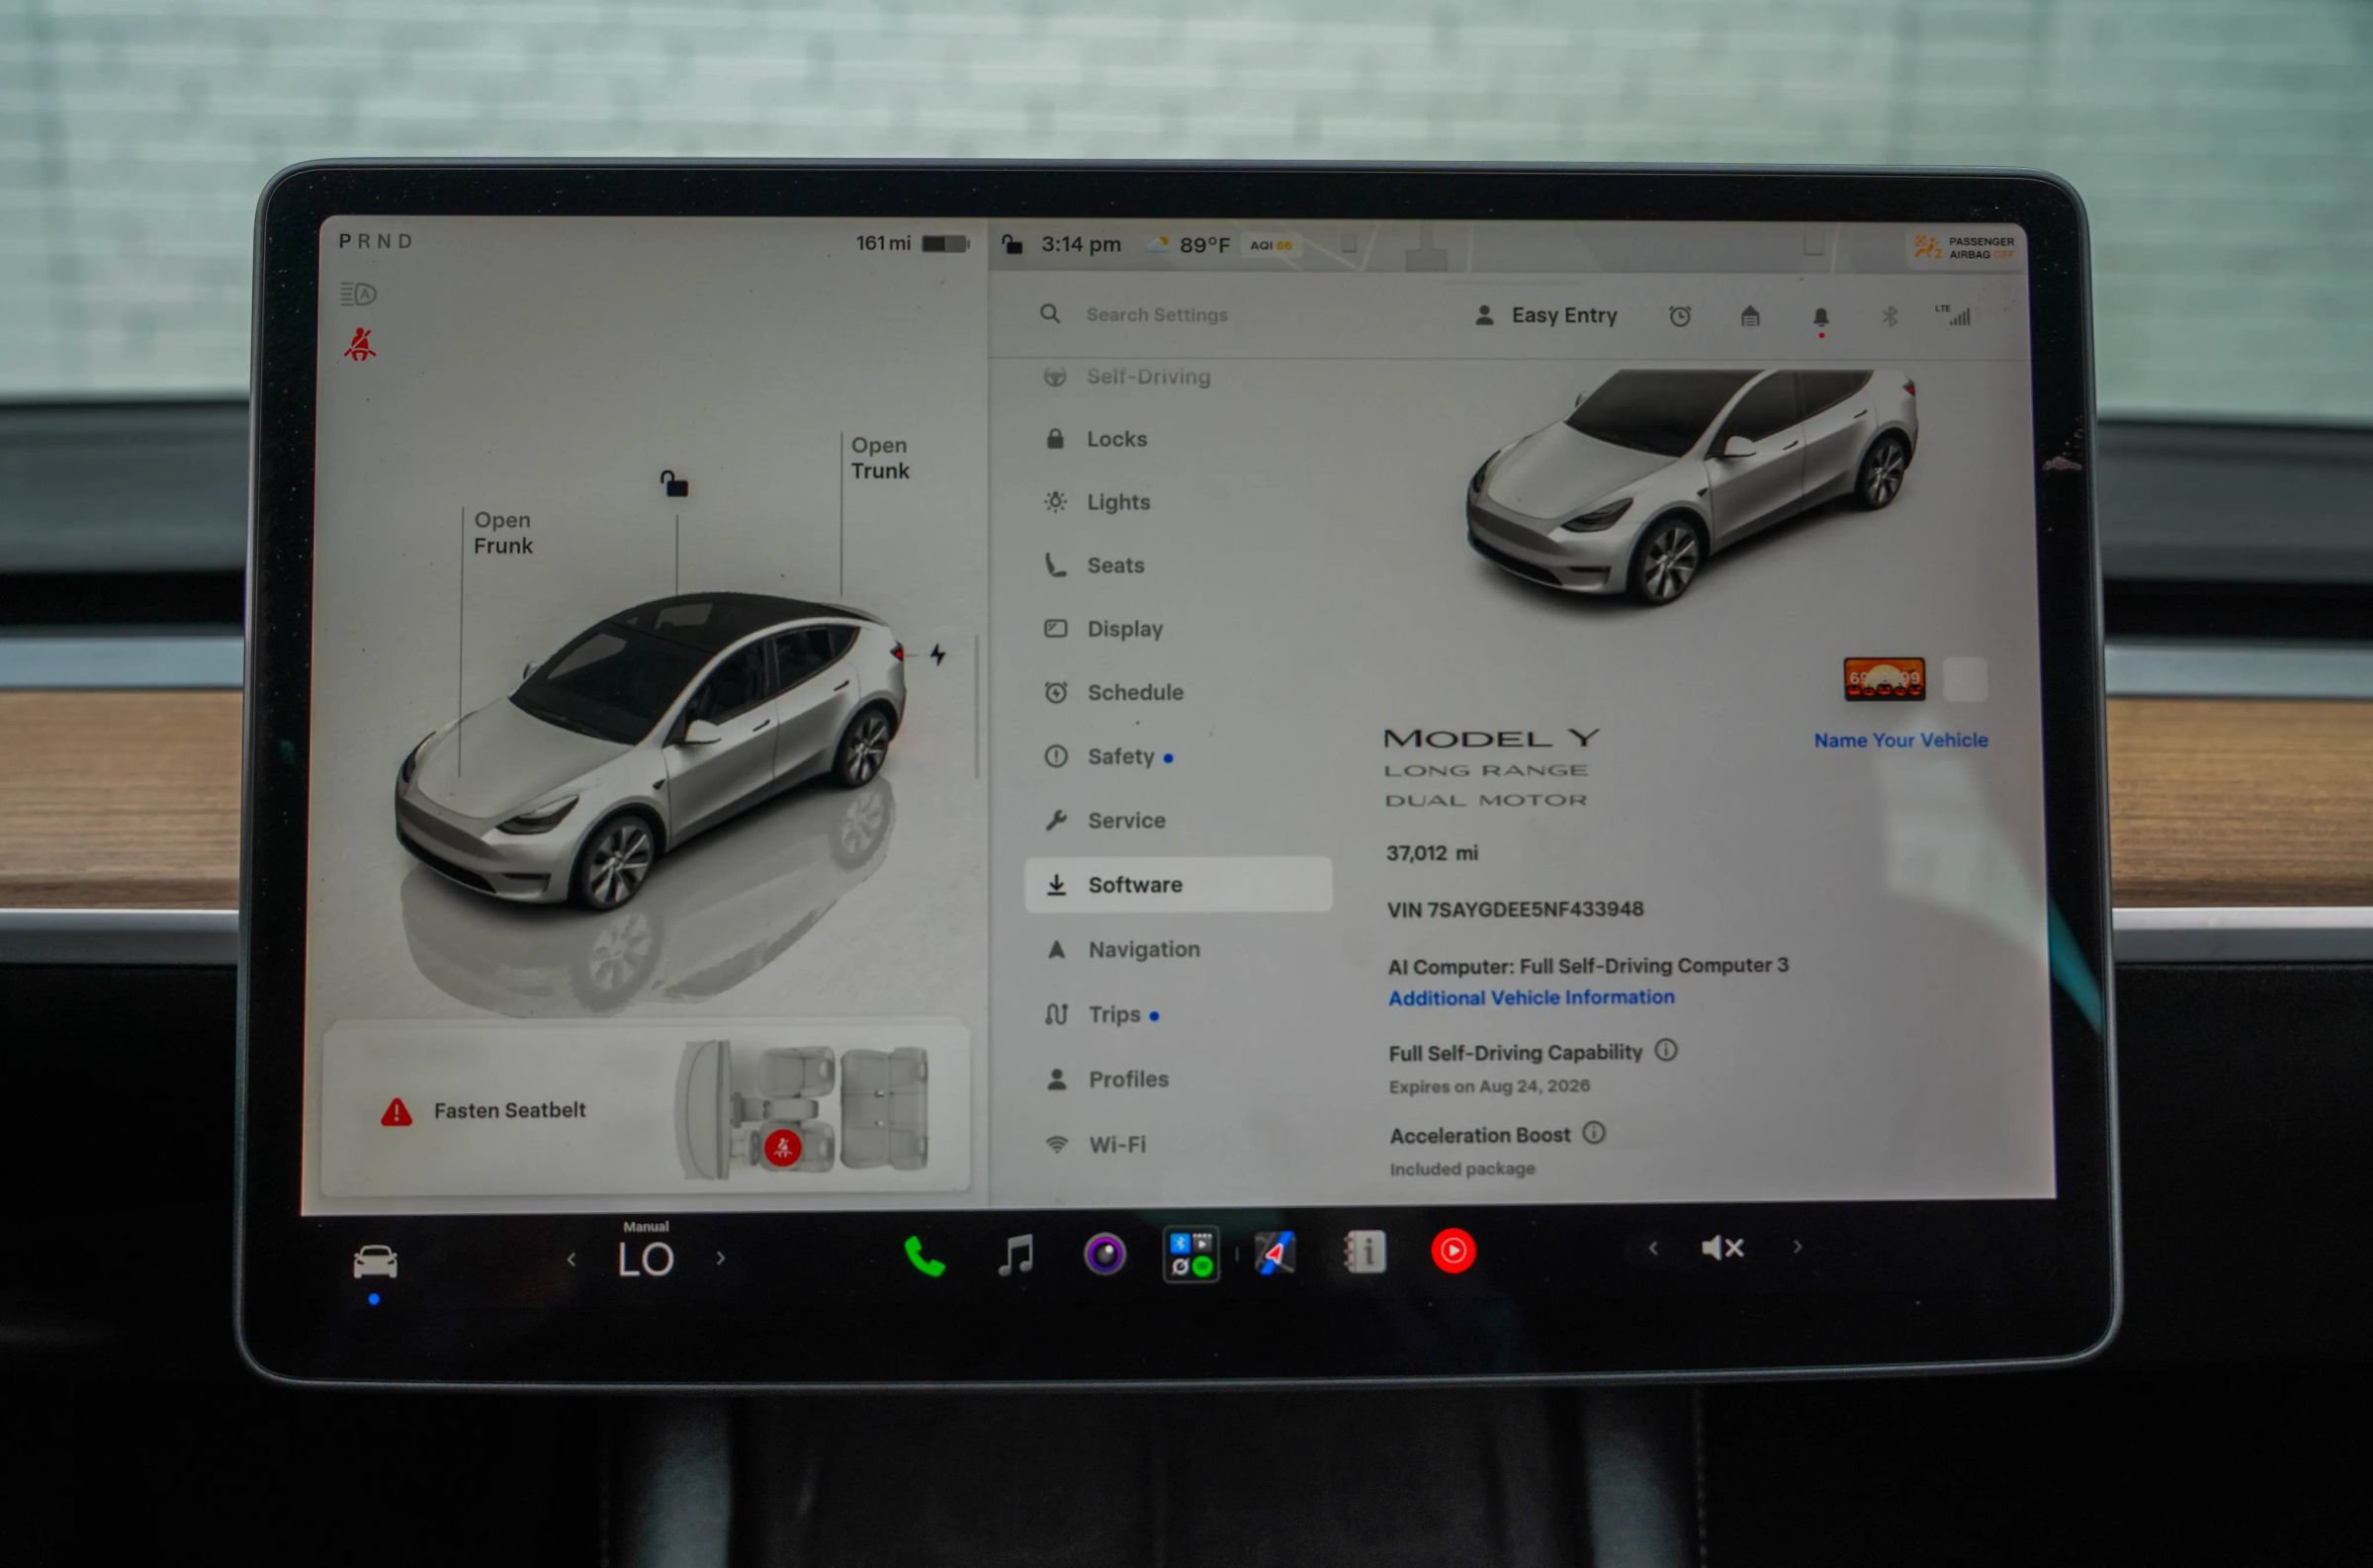Tap the white color swatch

tap(1964, 678)
